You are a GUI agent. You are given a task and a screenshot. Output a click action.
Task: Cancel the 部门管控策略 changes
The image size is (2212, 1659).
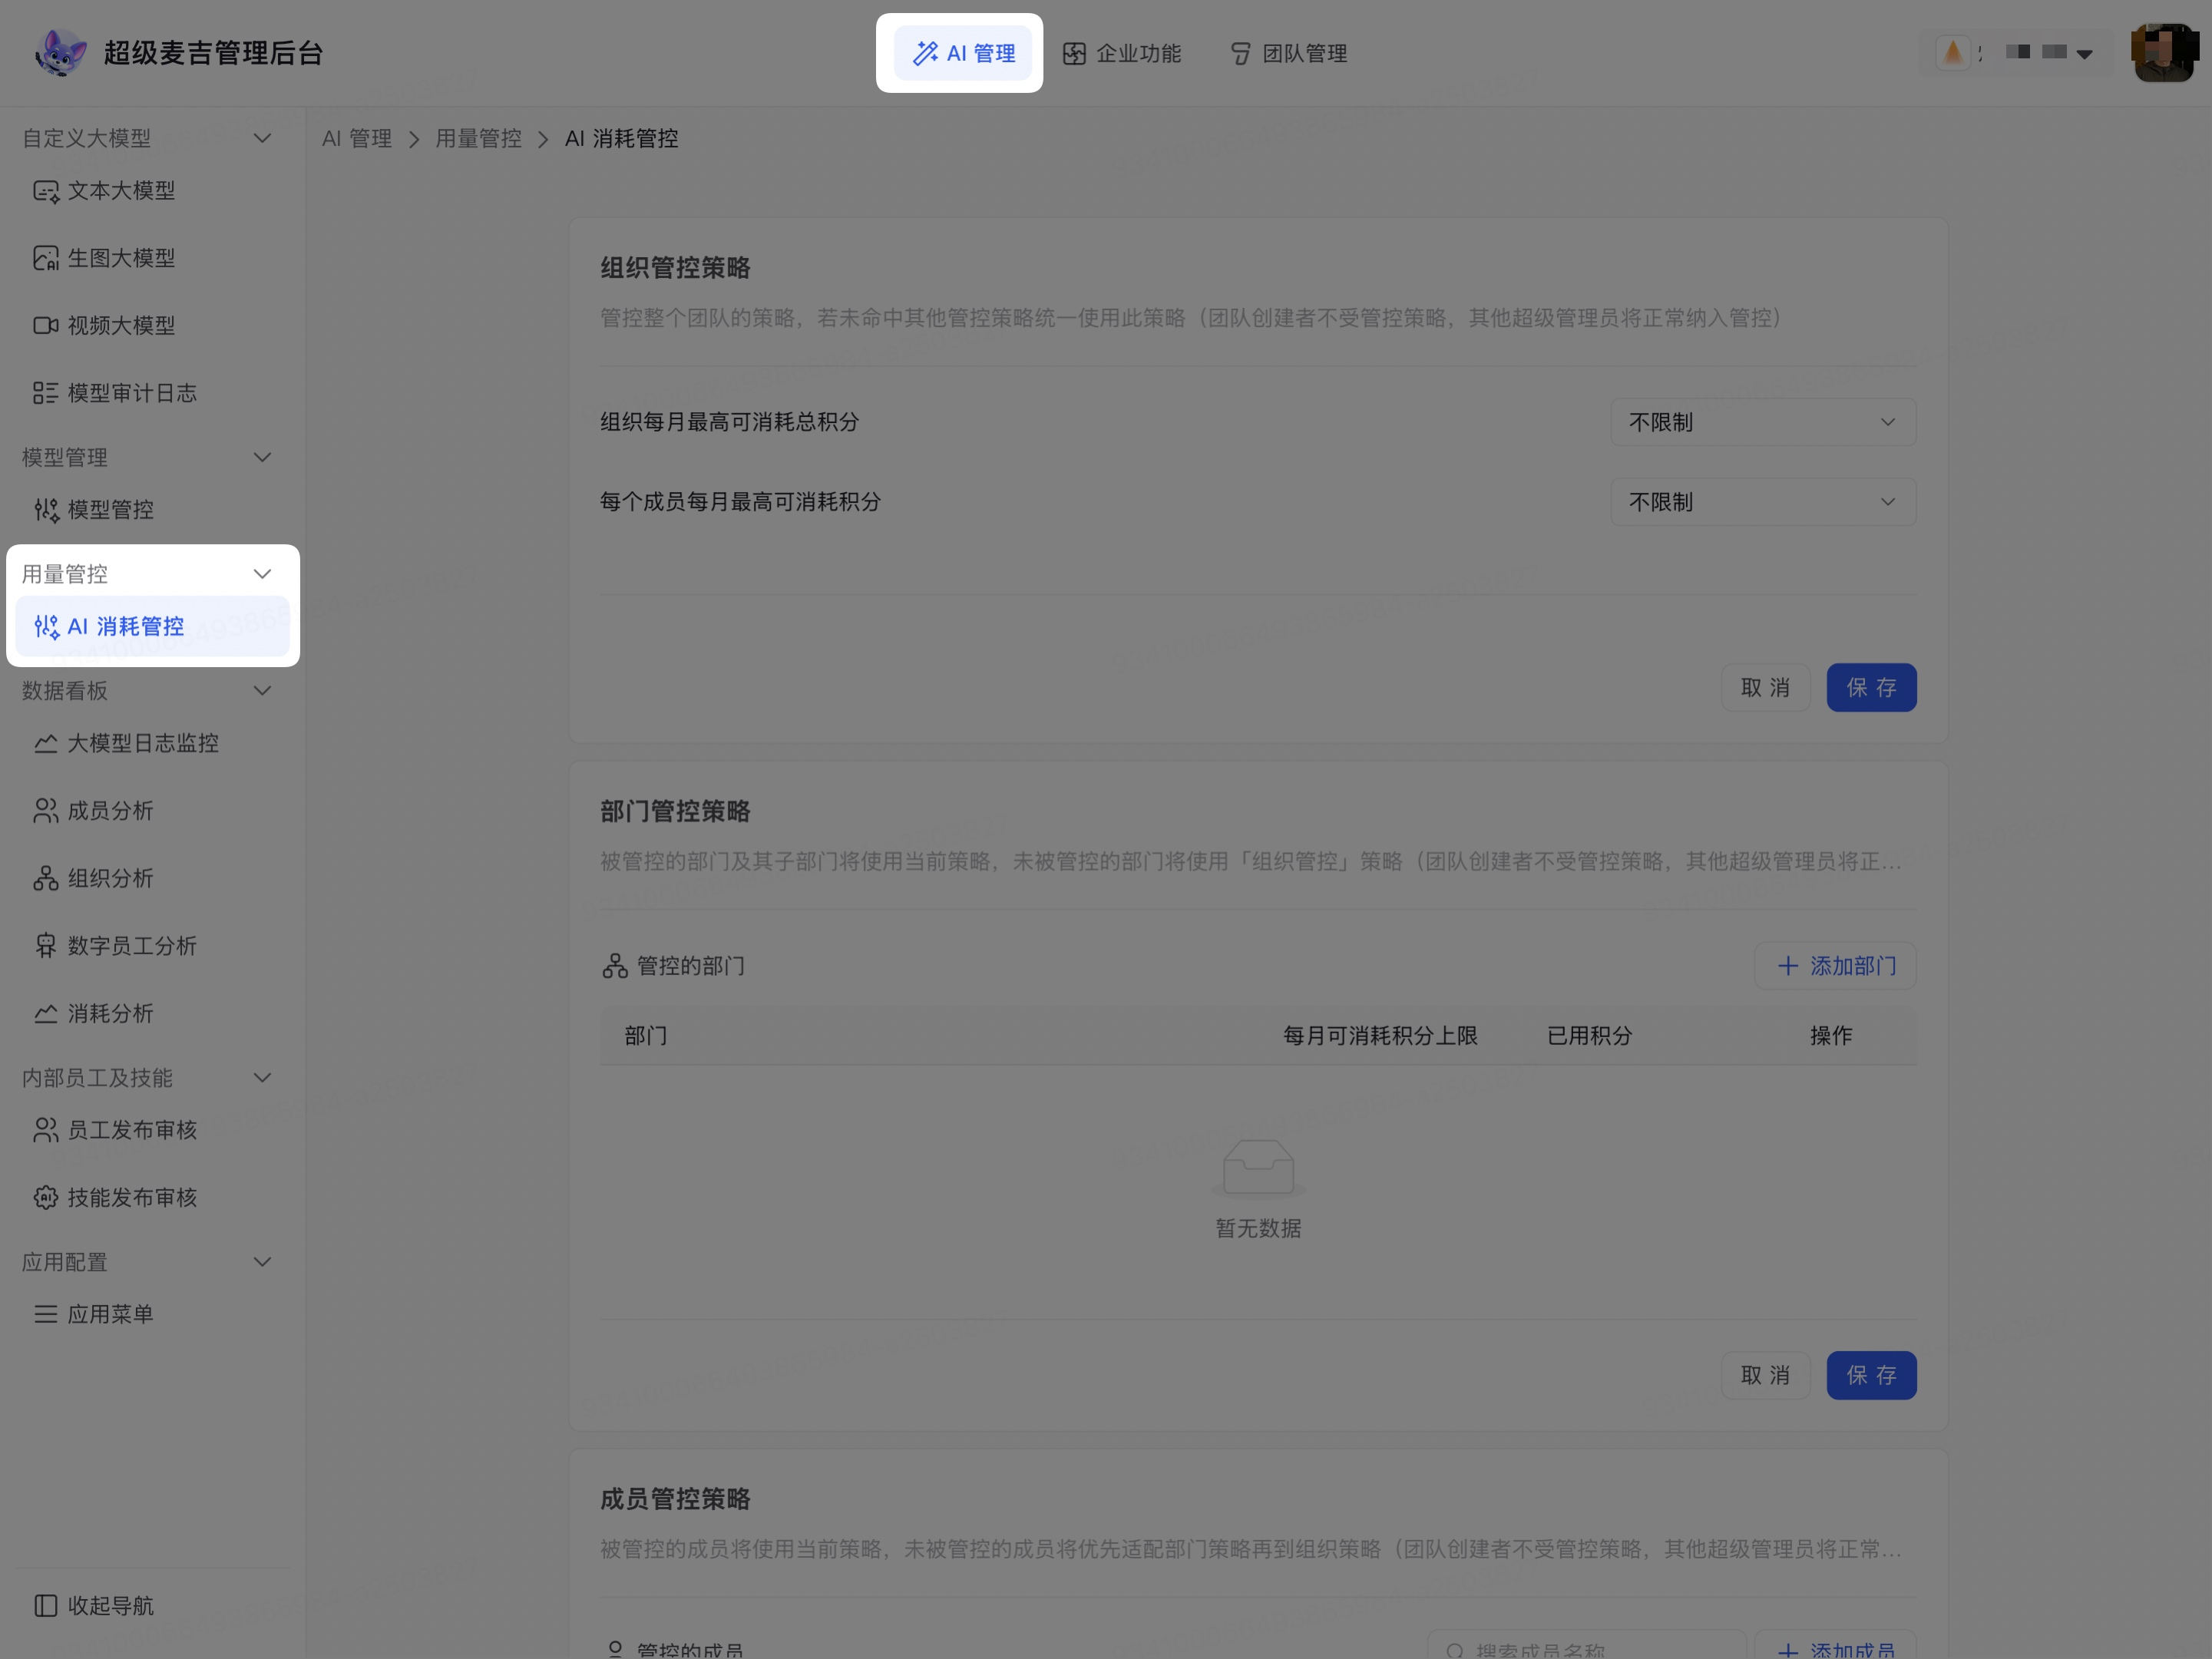pyautogui.click(x=1765, y=1376)
